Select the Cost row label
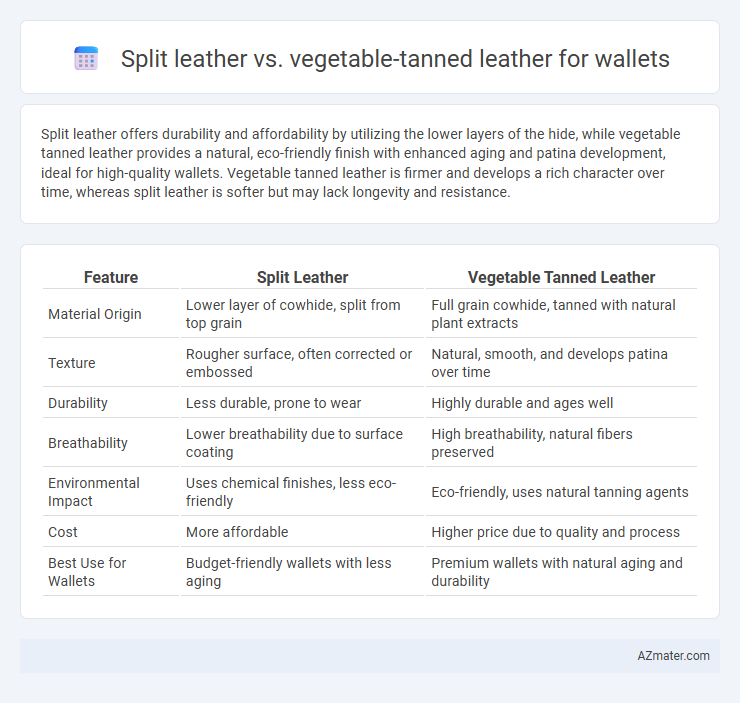Viewport: 740px width, 703px height. coord(63,532)
